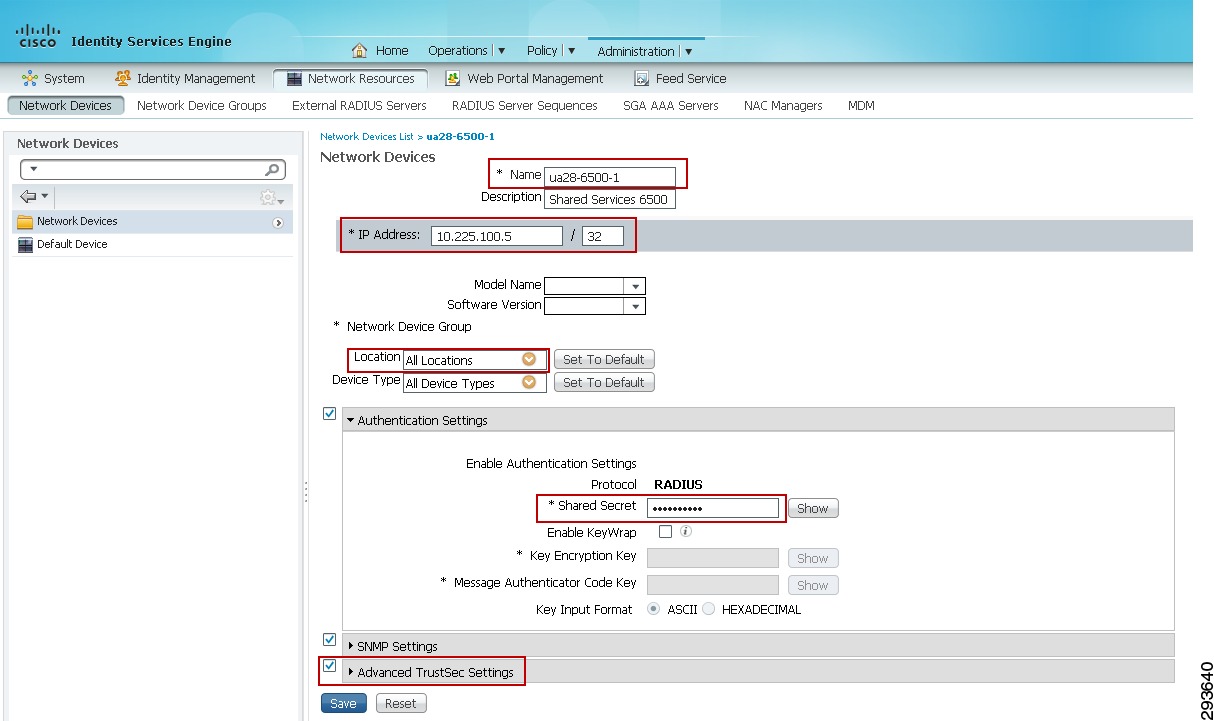Click the device Name input field
The image size is (1214, 721).
[610, 177]
